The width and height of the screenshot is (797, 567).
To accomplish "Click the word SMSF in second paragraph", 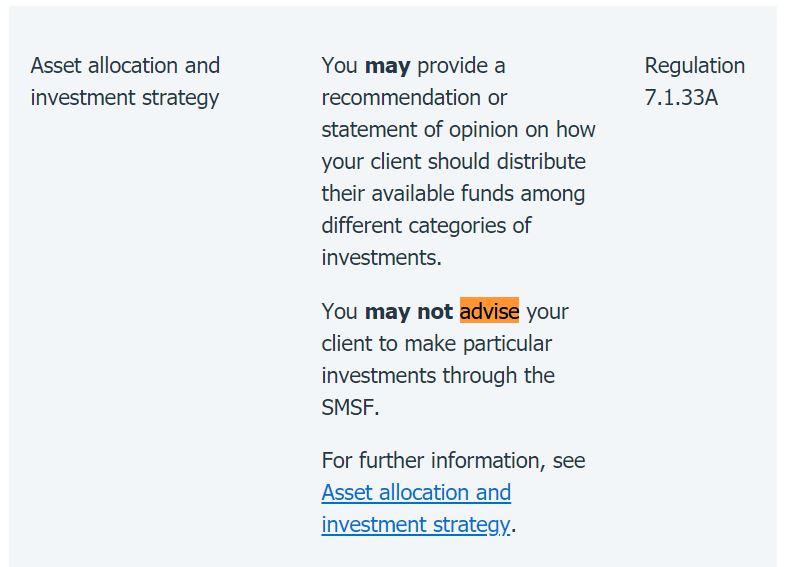I will [x=350, y=407].
